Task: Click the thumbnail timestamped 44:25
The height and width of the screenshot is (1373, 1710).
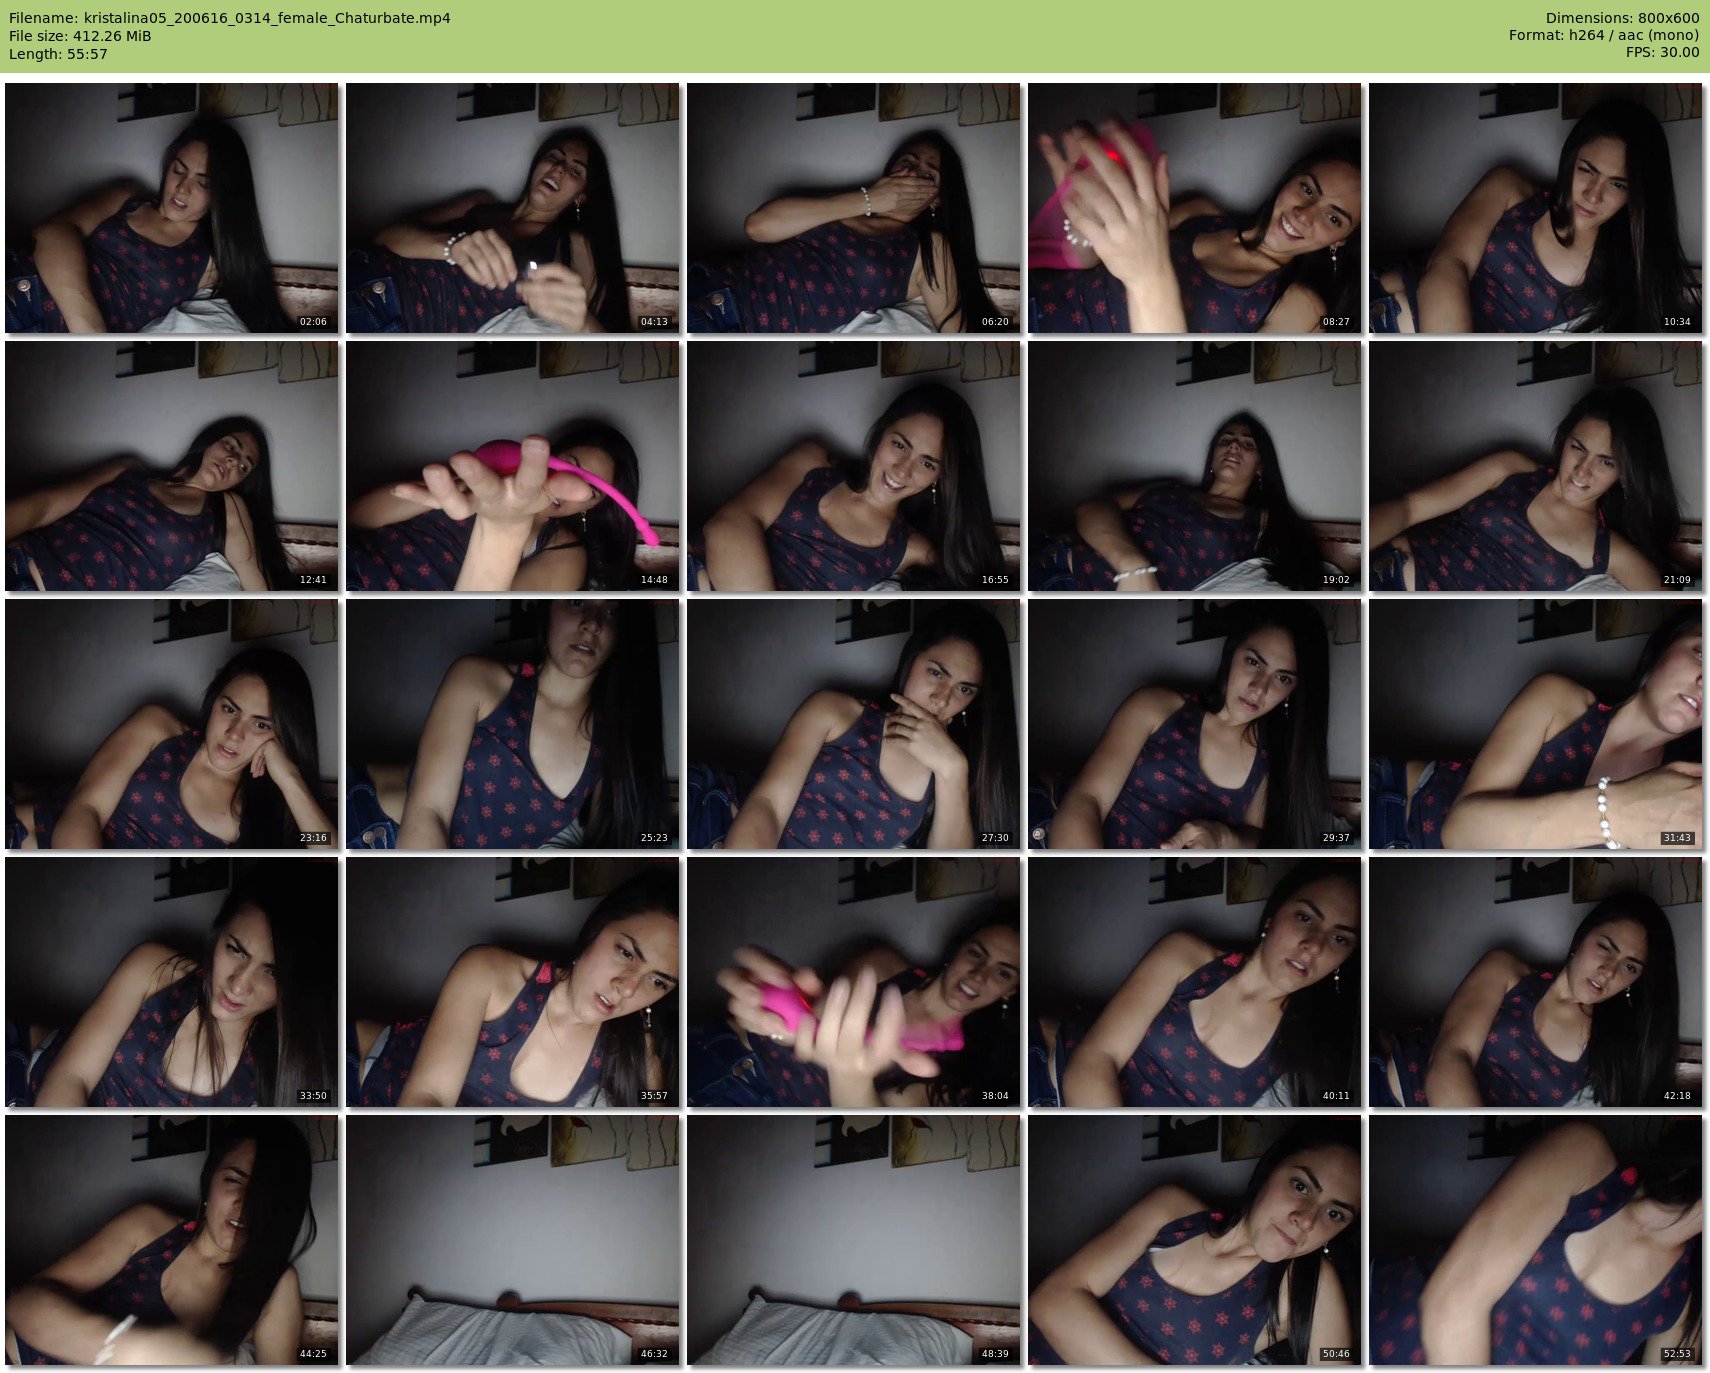Action: pos(172,1240)
